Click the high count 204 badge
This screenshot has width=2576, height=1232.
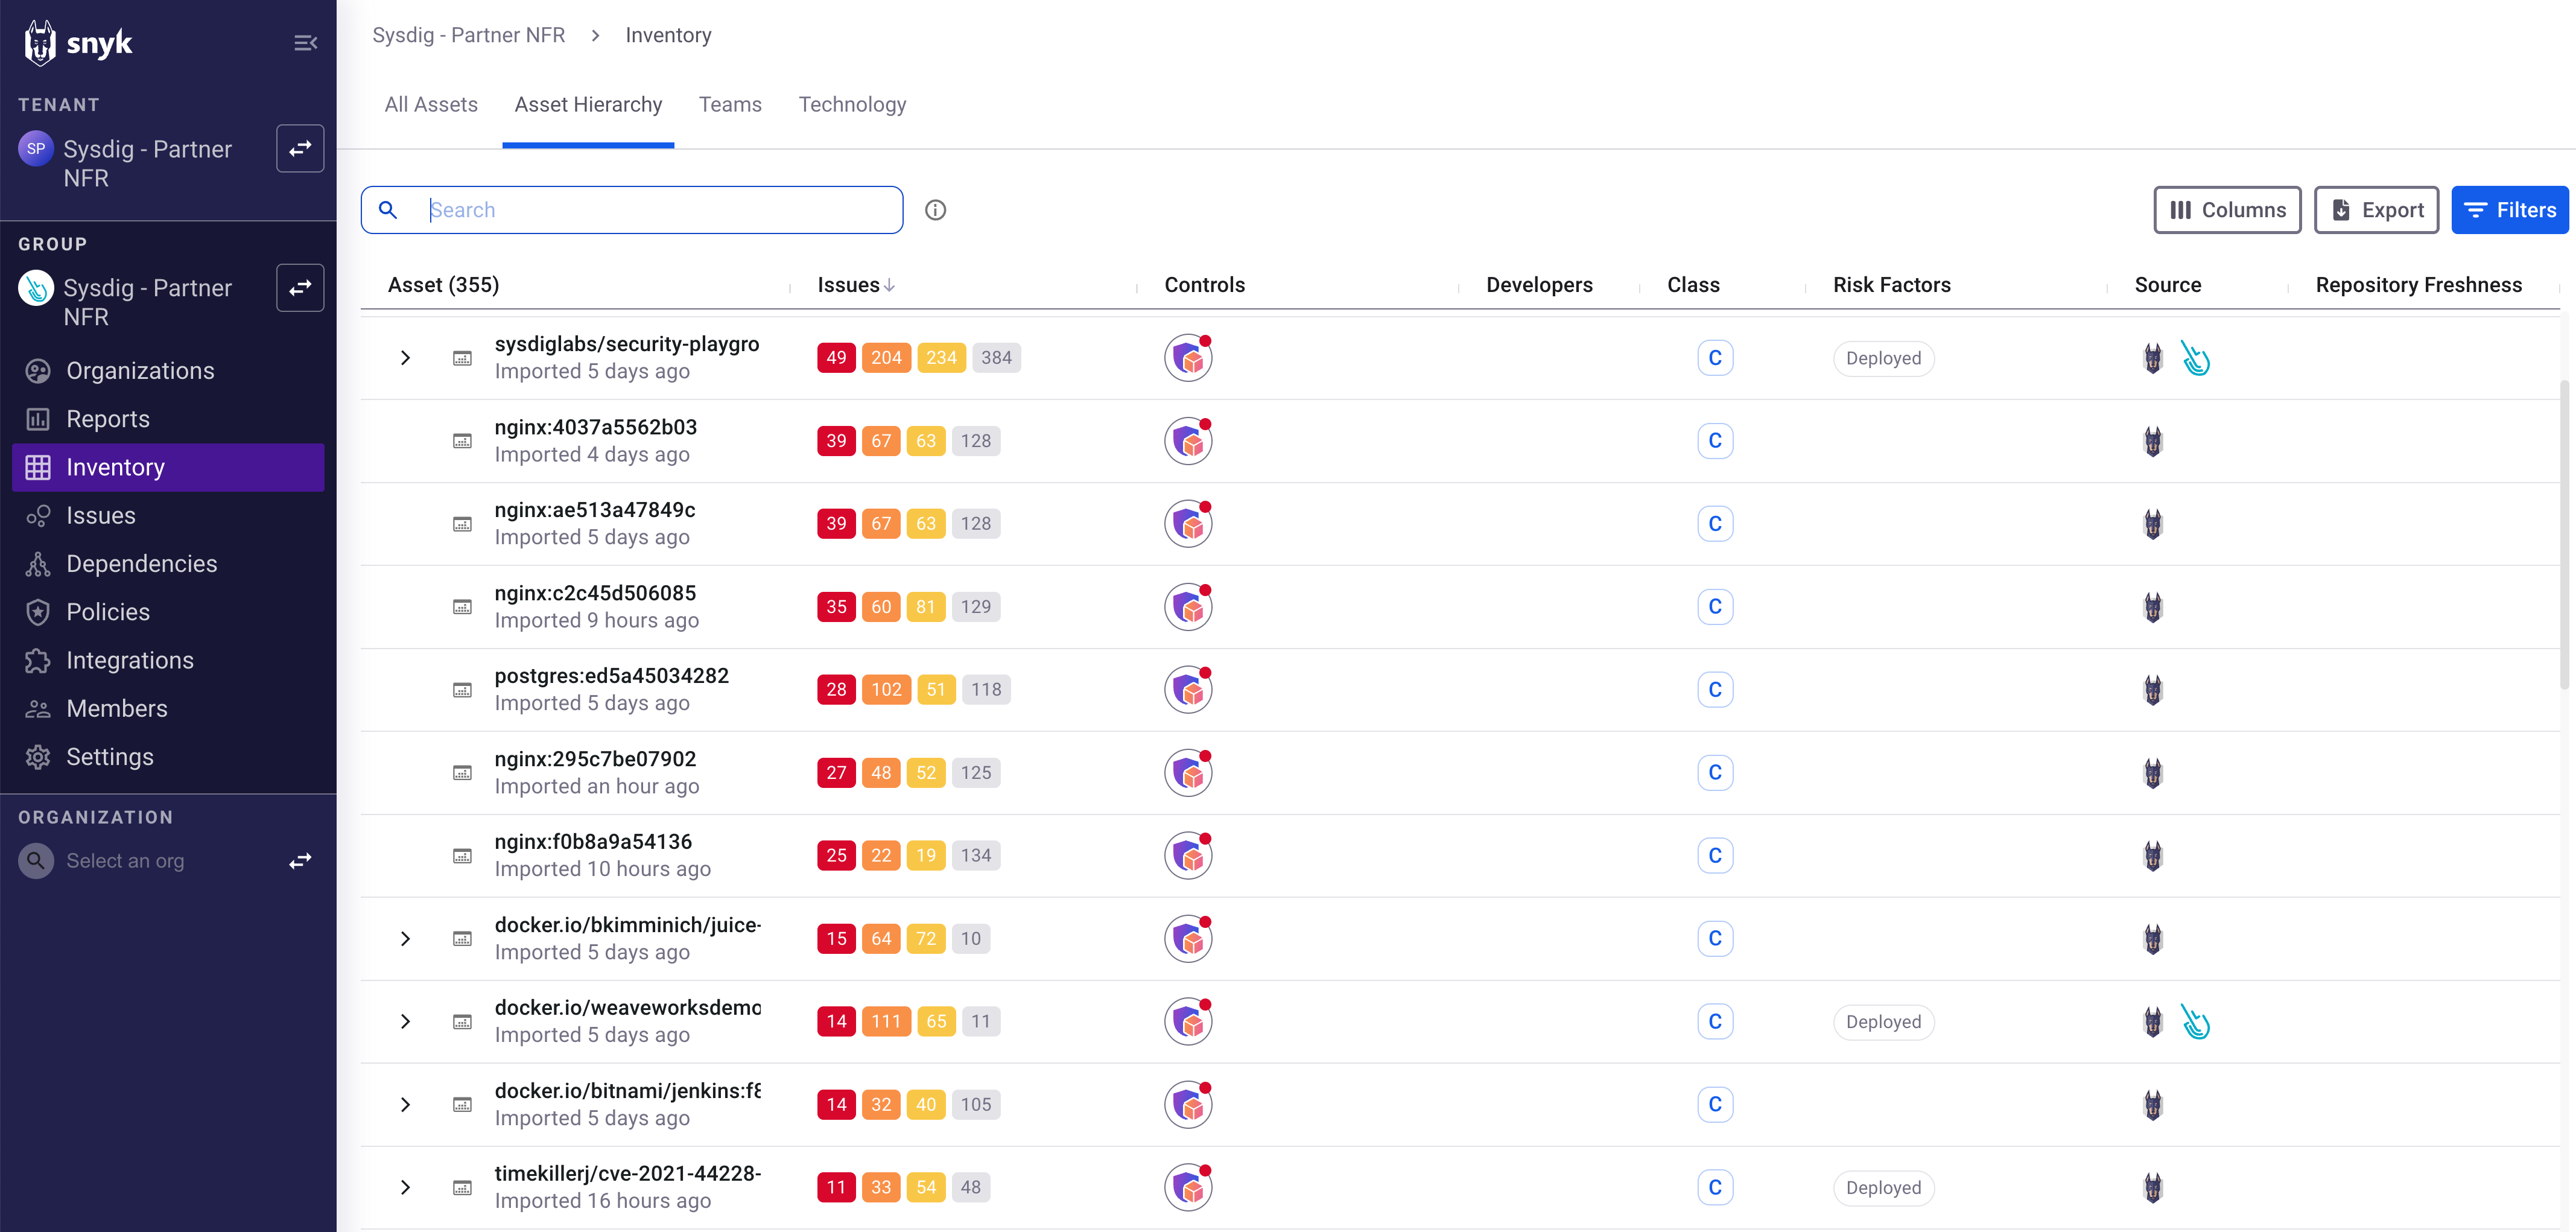tap(886, 358)
